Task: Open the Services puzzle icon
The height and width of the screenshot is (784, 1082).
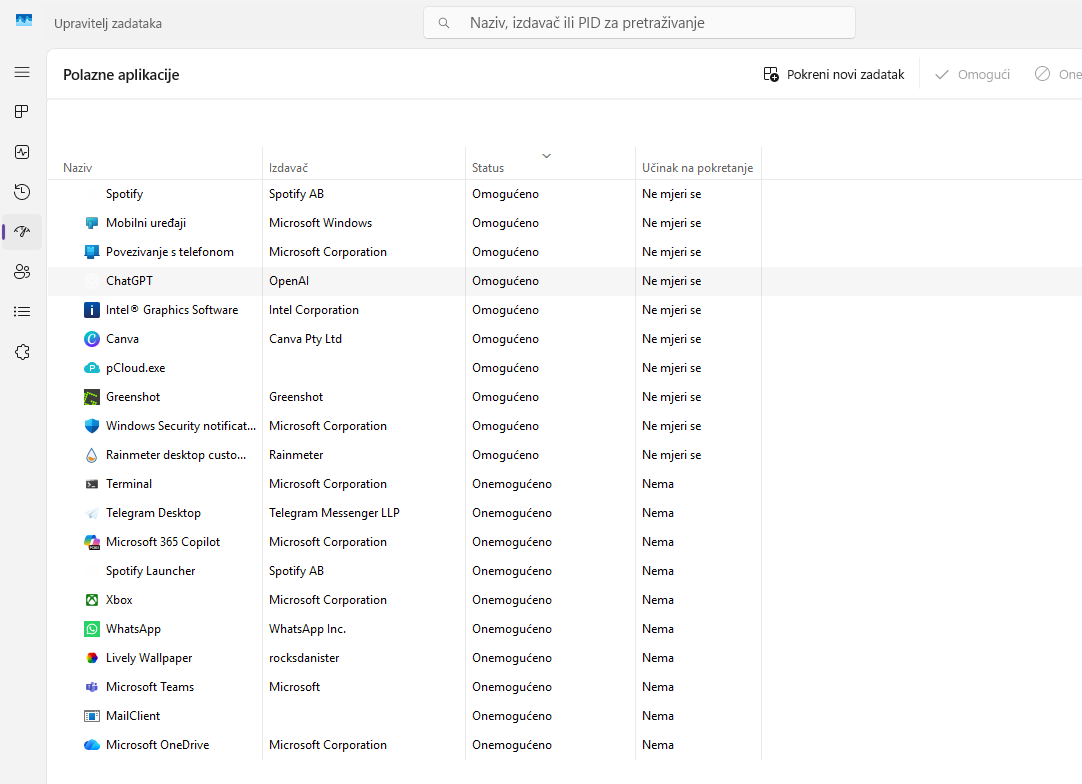Action: (22, 352)
